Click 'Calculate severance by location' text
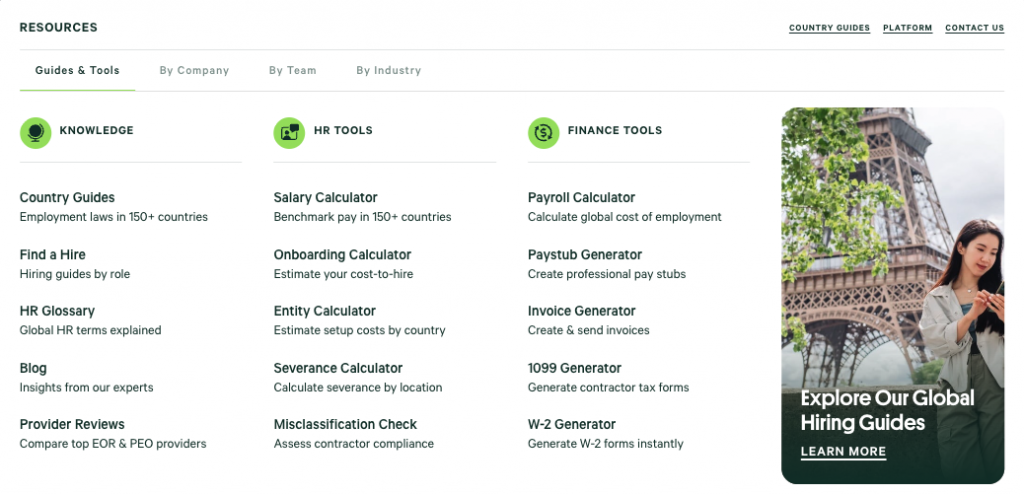 pos(358,387)
